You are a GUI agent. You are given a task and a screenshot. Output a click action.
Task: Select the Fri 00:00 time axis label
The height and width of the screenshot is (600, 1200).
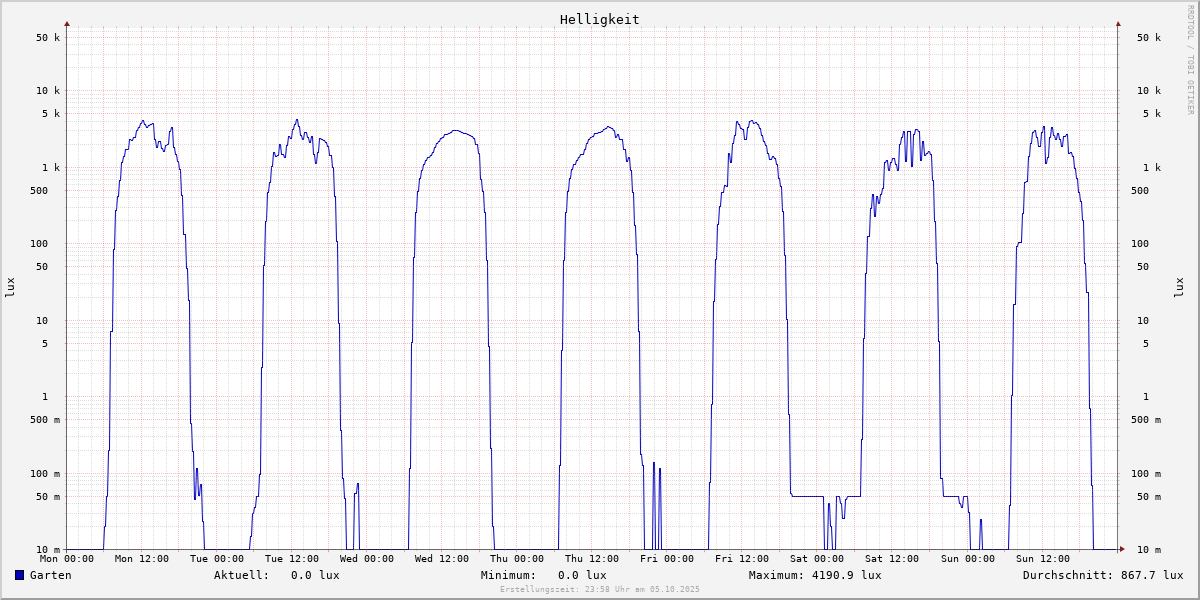[x=667, y=559]
